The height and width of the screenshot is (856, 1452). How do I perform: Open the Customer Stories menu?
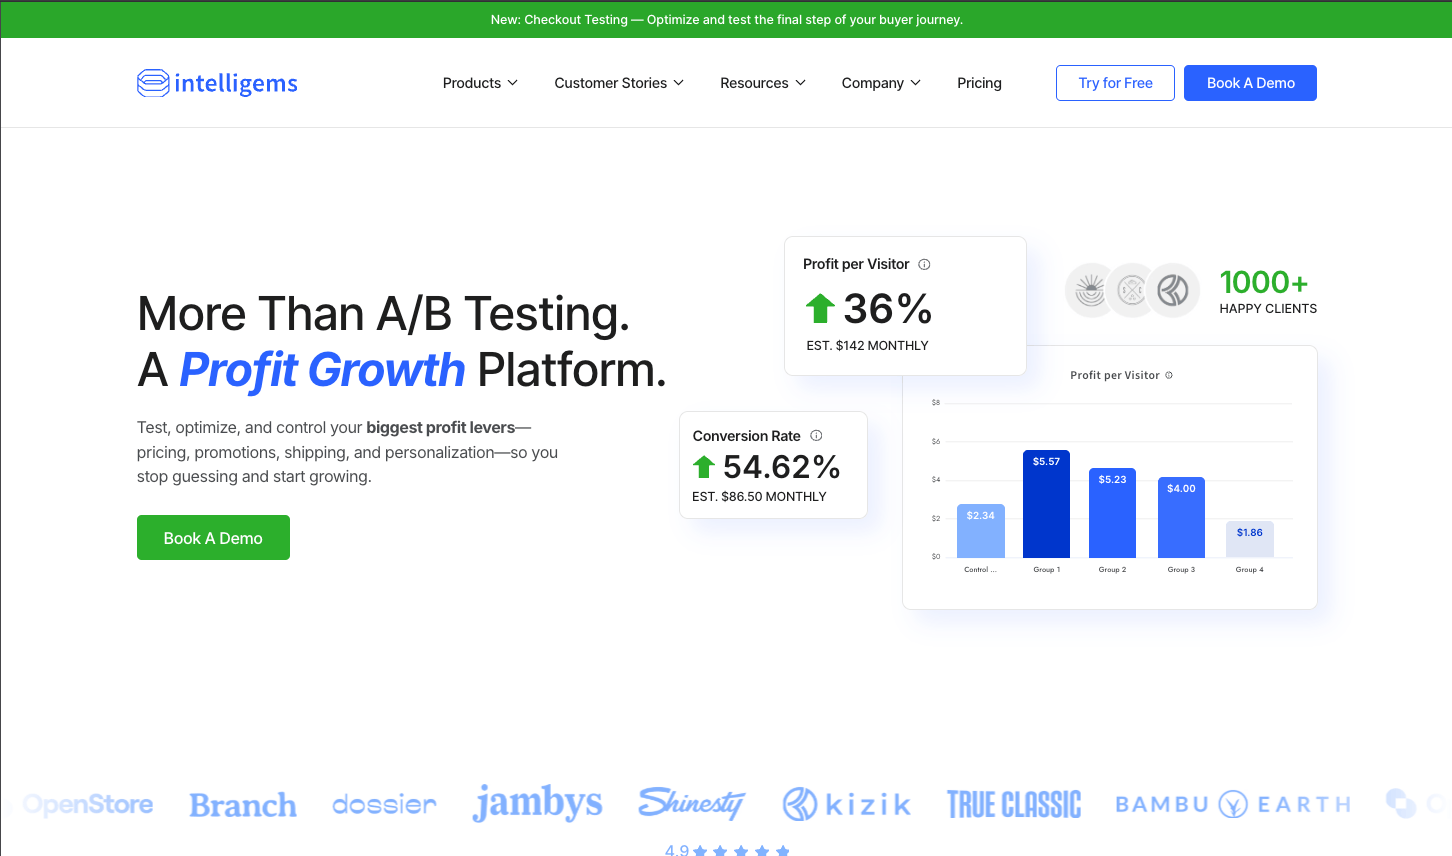tap(619, 83)
